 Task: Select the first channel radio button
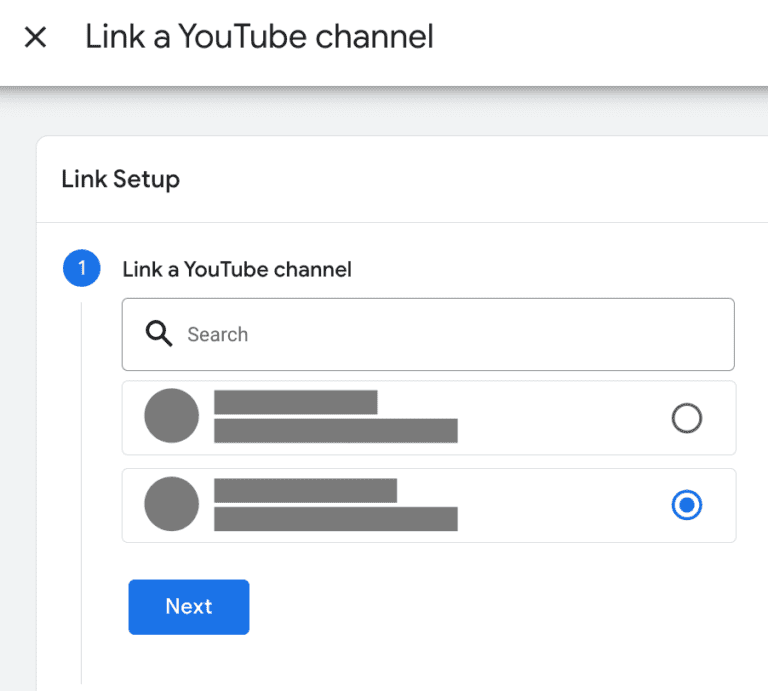686,418
